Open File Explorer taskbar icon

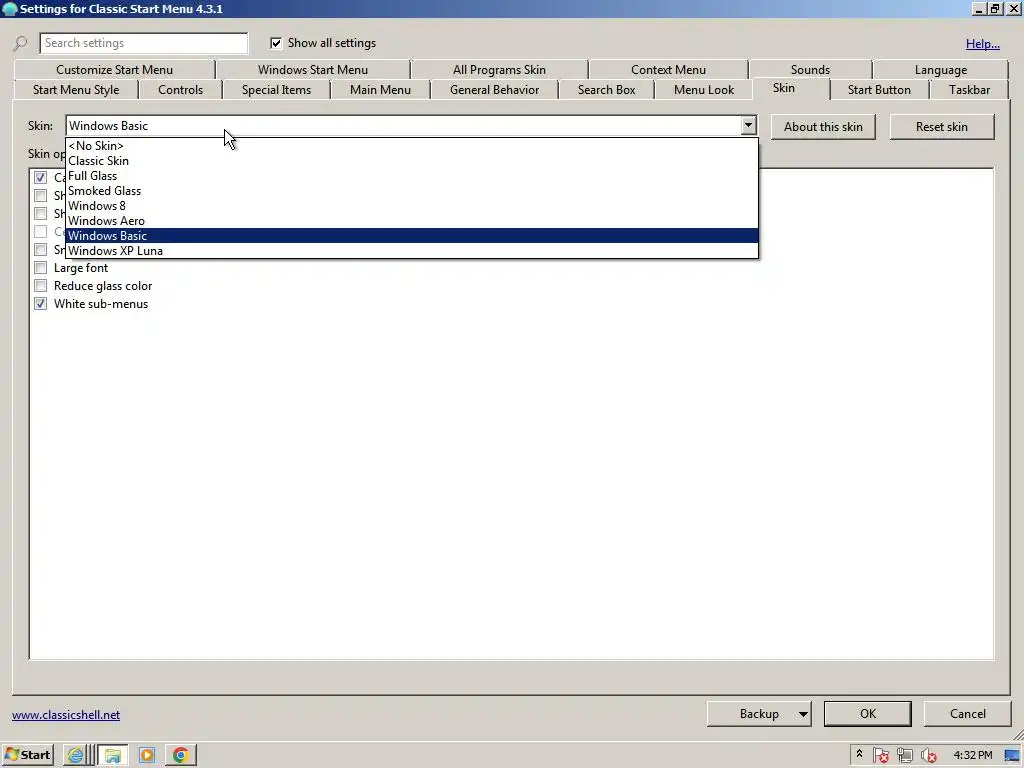[x=112, y=755]
